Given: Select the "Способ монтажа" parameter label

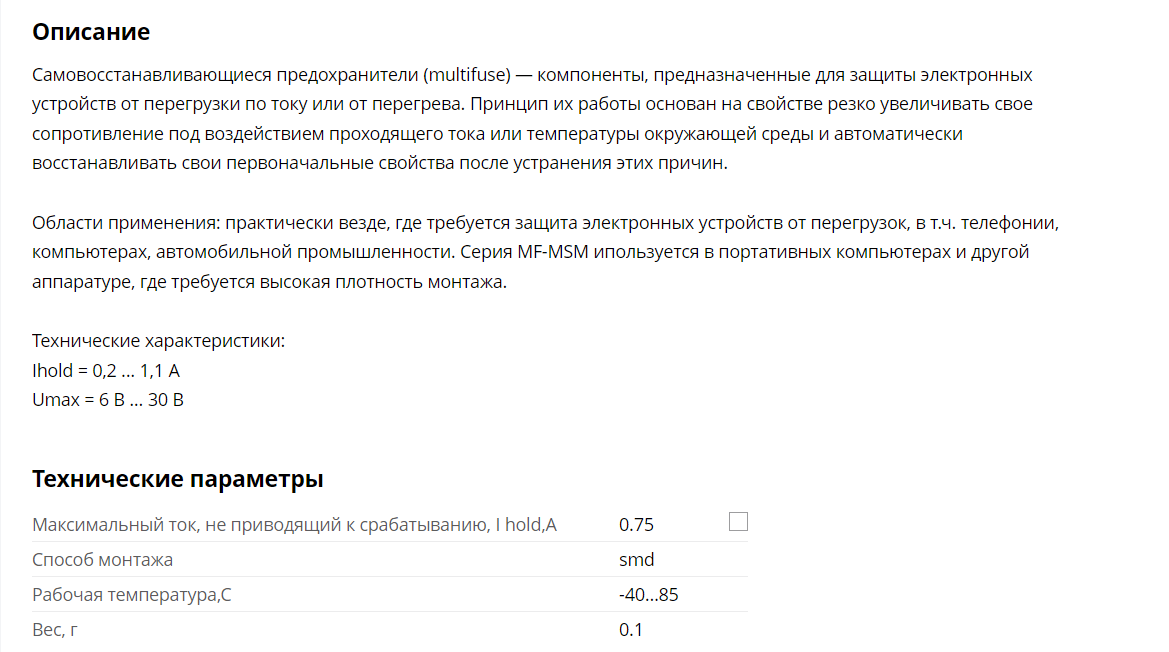Looking at the screenshot, I should [102, 560].
